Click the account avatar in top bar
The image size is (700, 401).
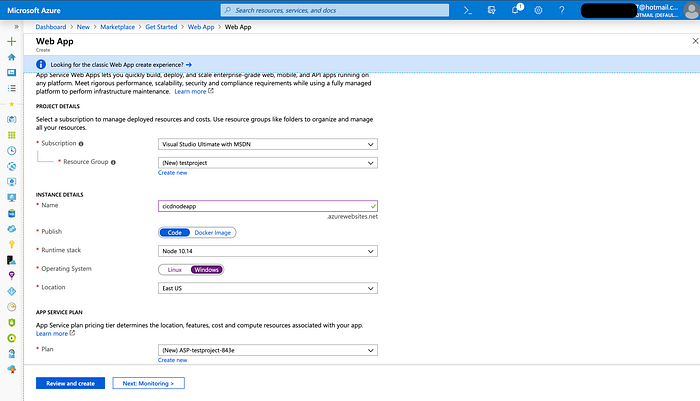[691, 10]
